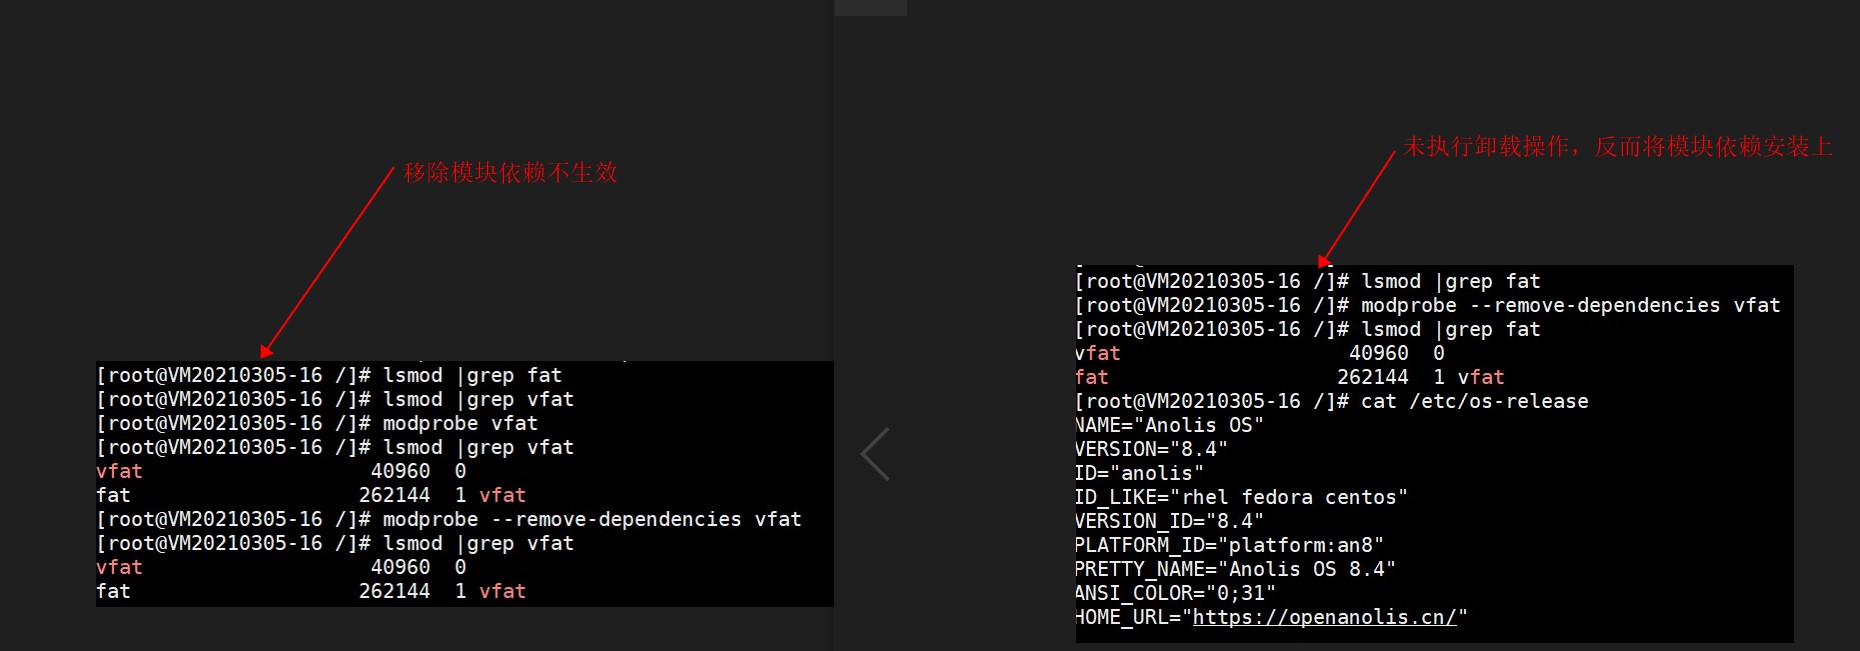Select red annotation text 移除模块依赖不生效

[510, 172]
